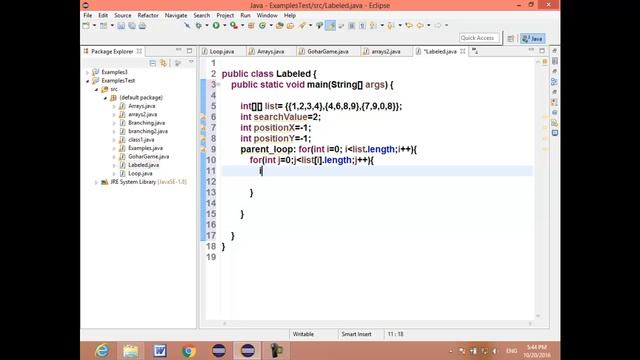Open the Source menu

[x=122, y=16]
